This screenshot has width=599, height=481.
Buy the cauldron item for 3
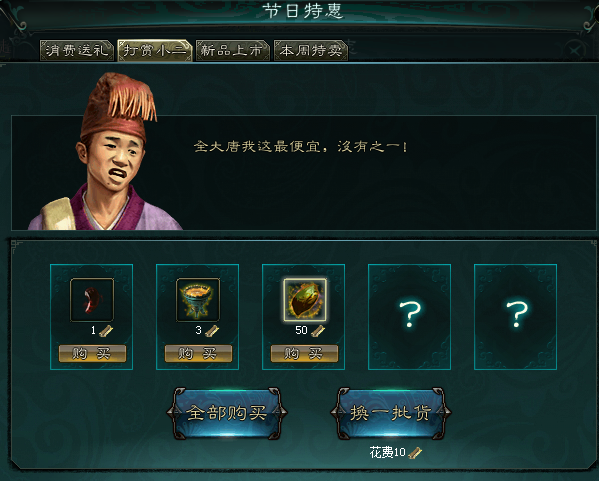(198, 354)
